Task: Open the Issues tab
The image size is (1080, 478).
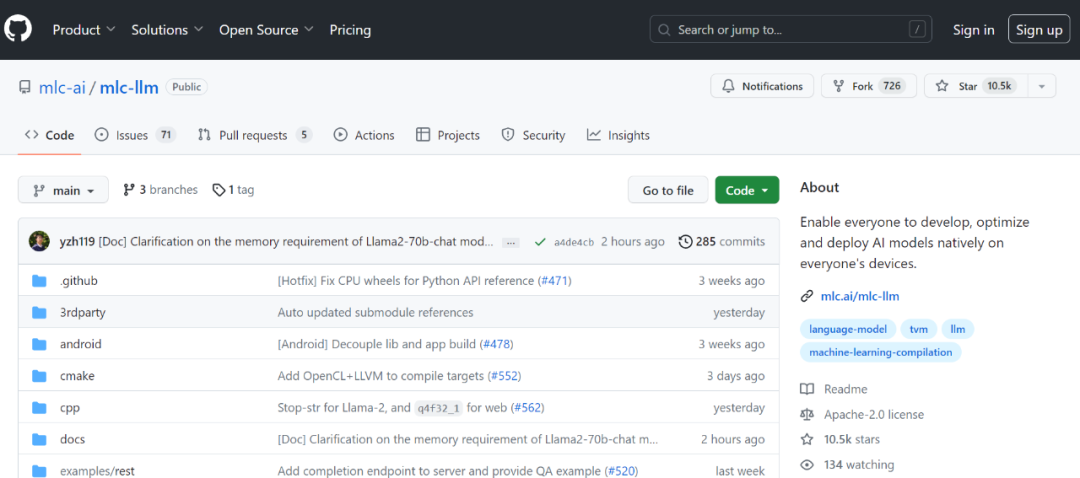Action: coord(135,135)
